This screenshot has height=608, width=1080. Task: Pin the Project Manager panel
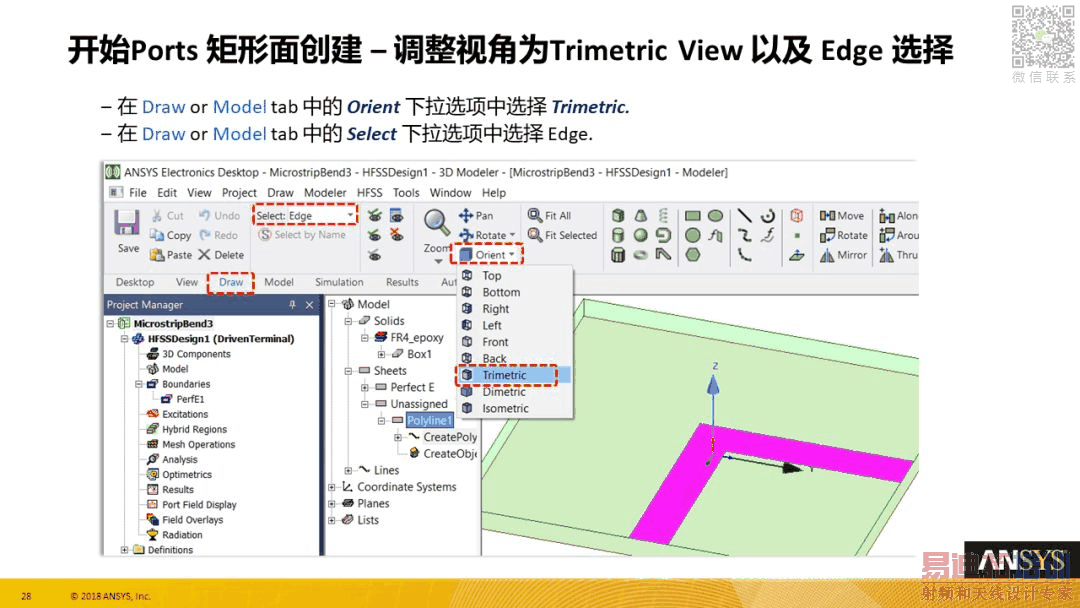click(x=292, y=304)
